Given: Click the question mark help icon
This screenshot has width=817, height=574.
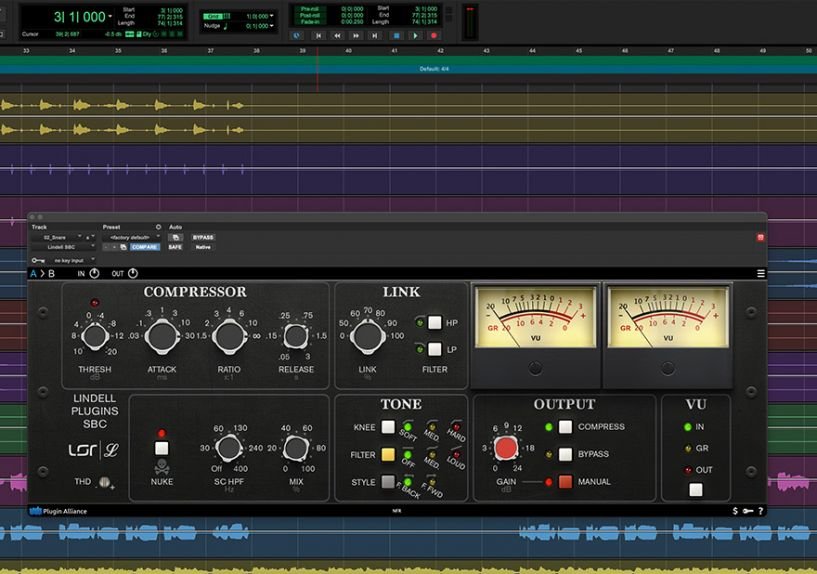Looking at the screenshot, I should click(x=761, y=511).
